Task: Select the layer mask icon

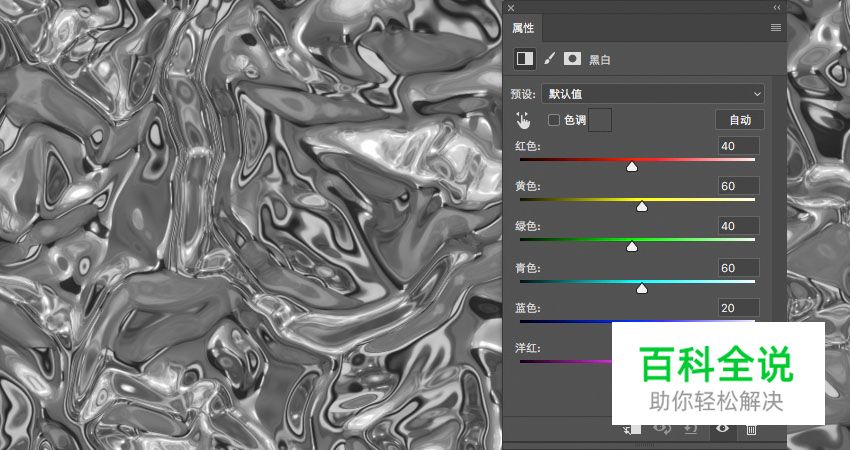Action: 572,59
